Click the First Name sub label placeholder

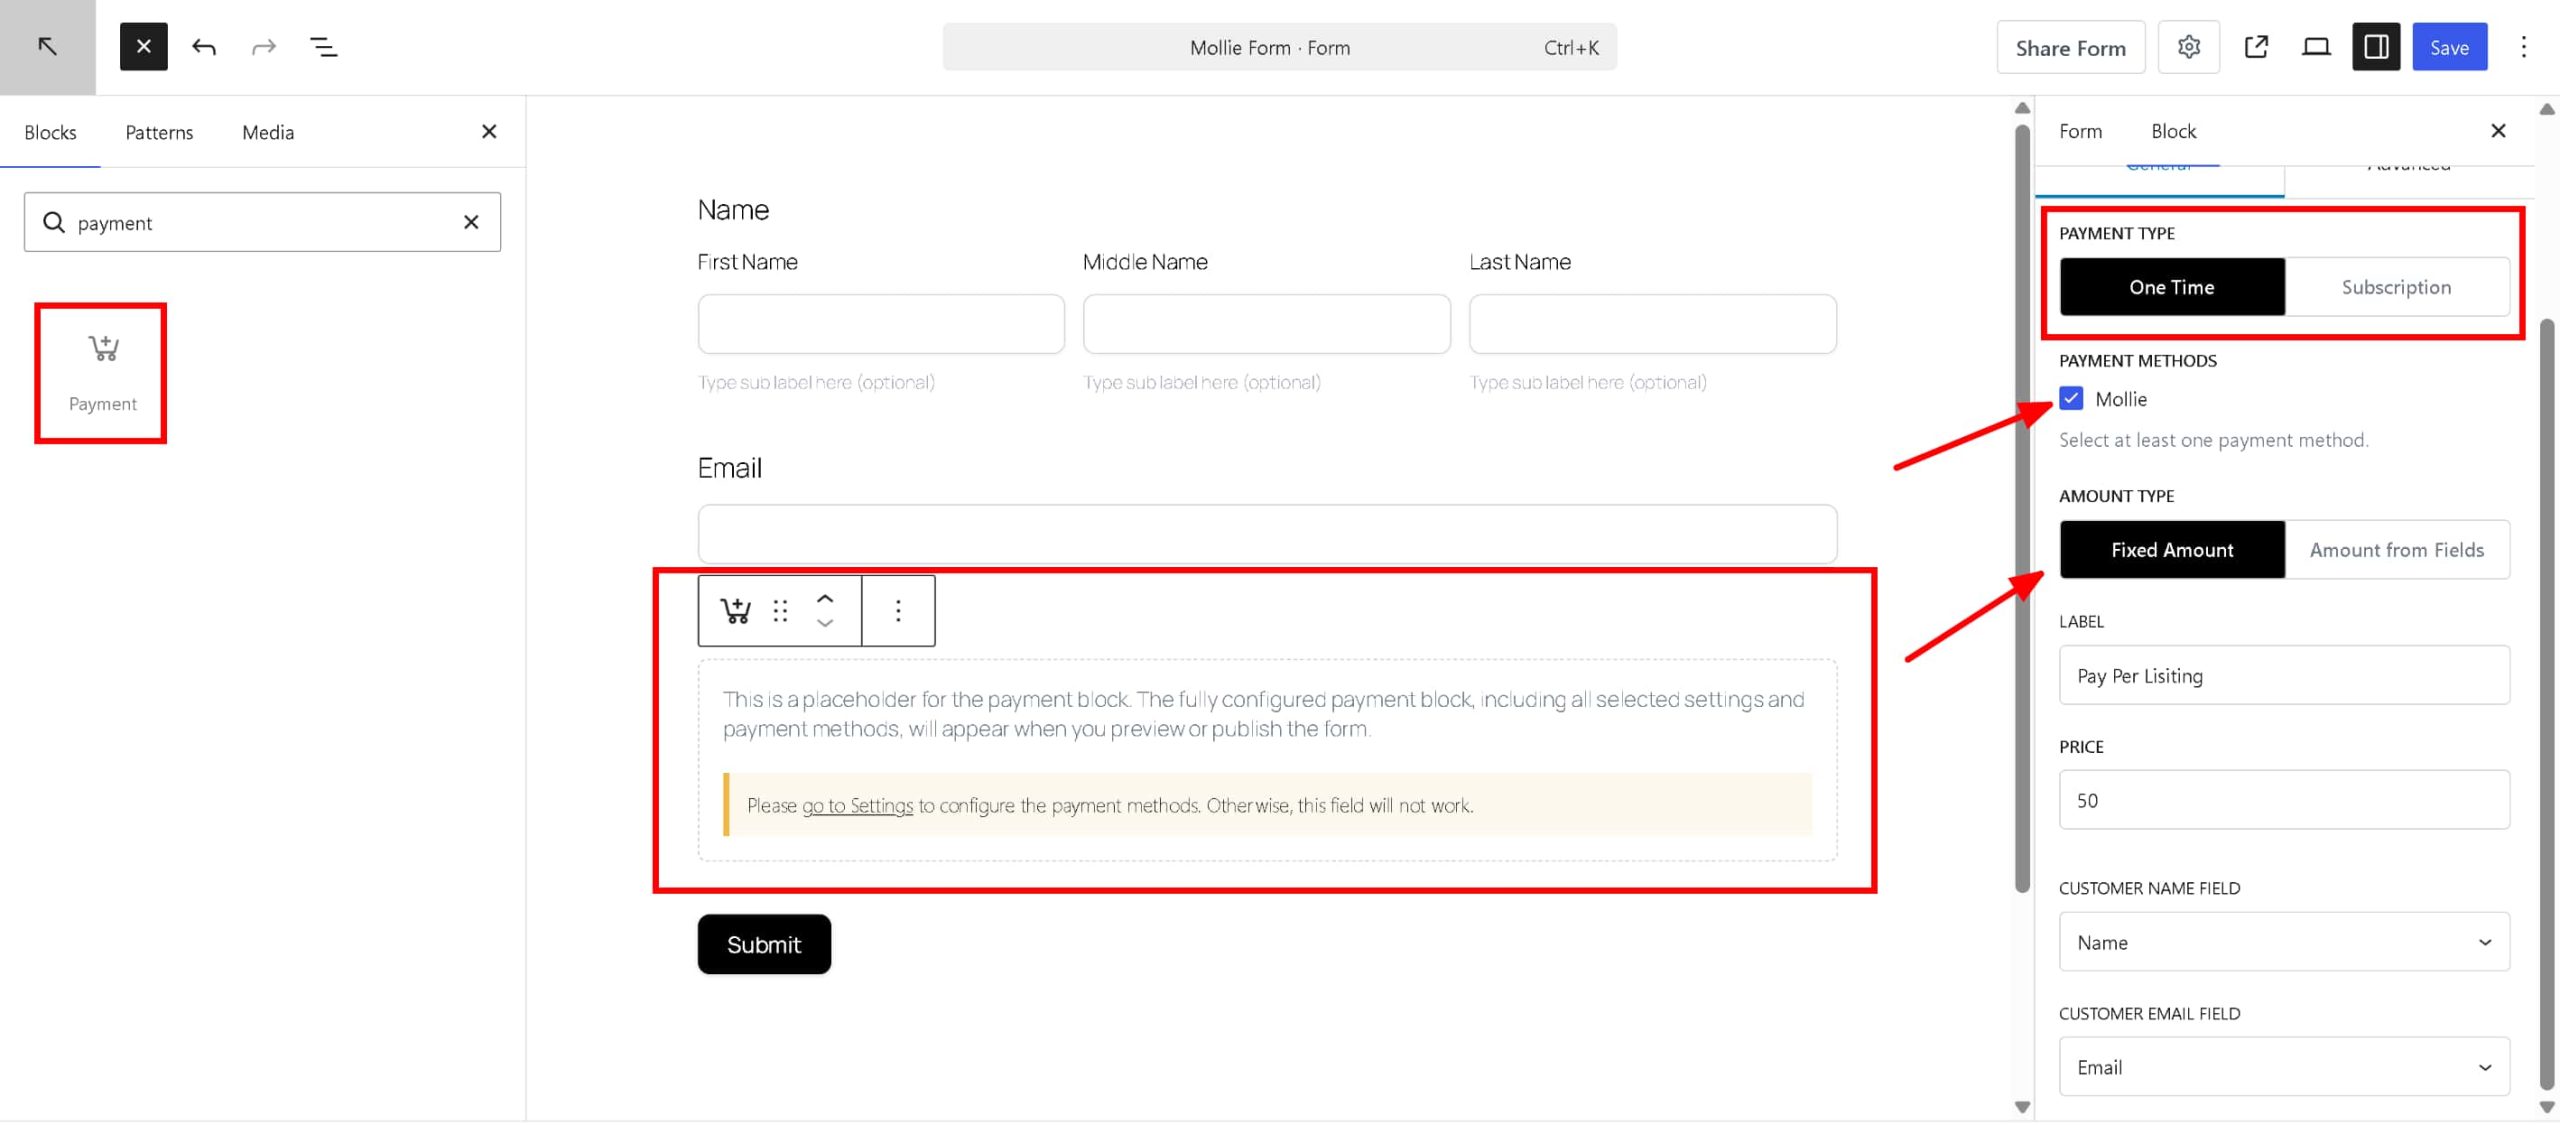click(816, 382)
